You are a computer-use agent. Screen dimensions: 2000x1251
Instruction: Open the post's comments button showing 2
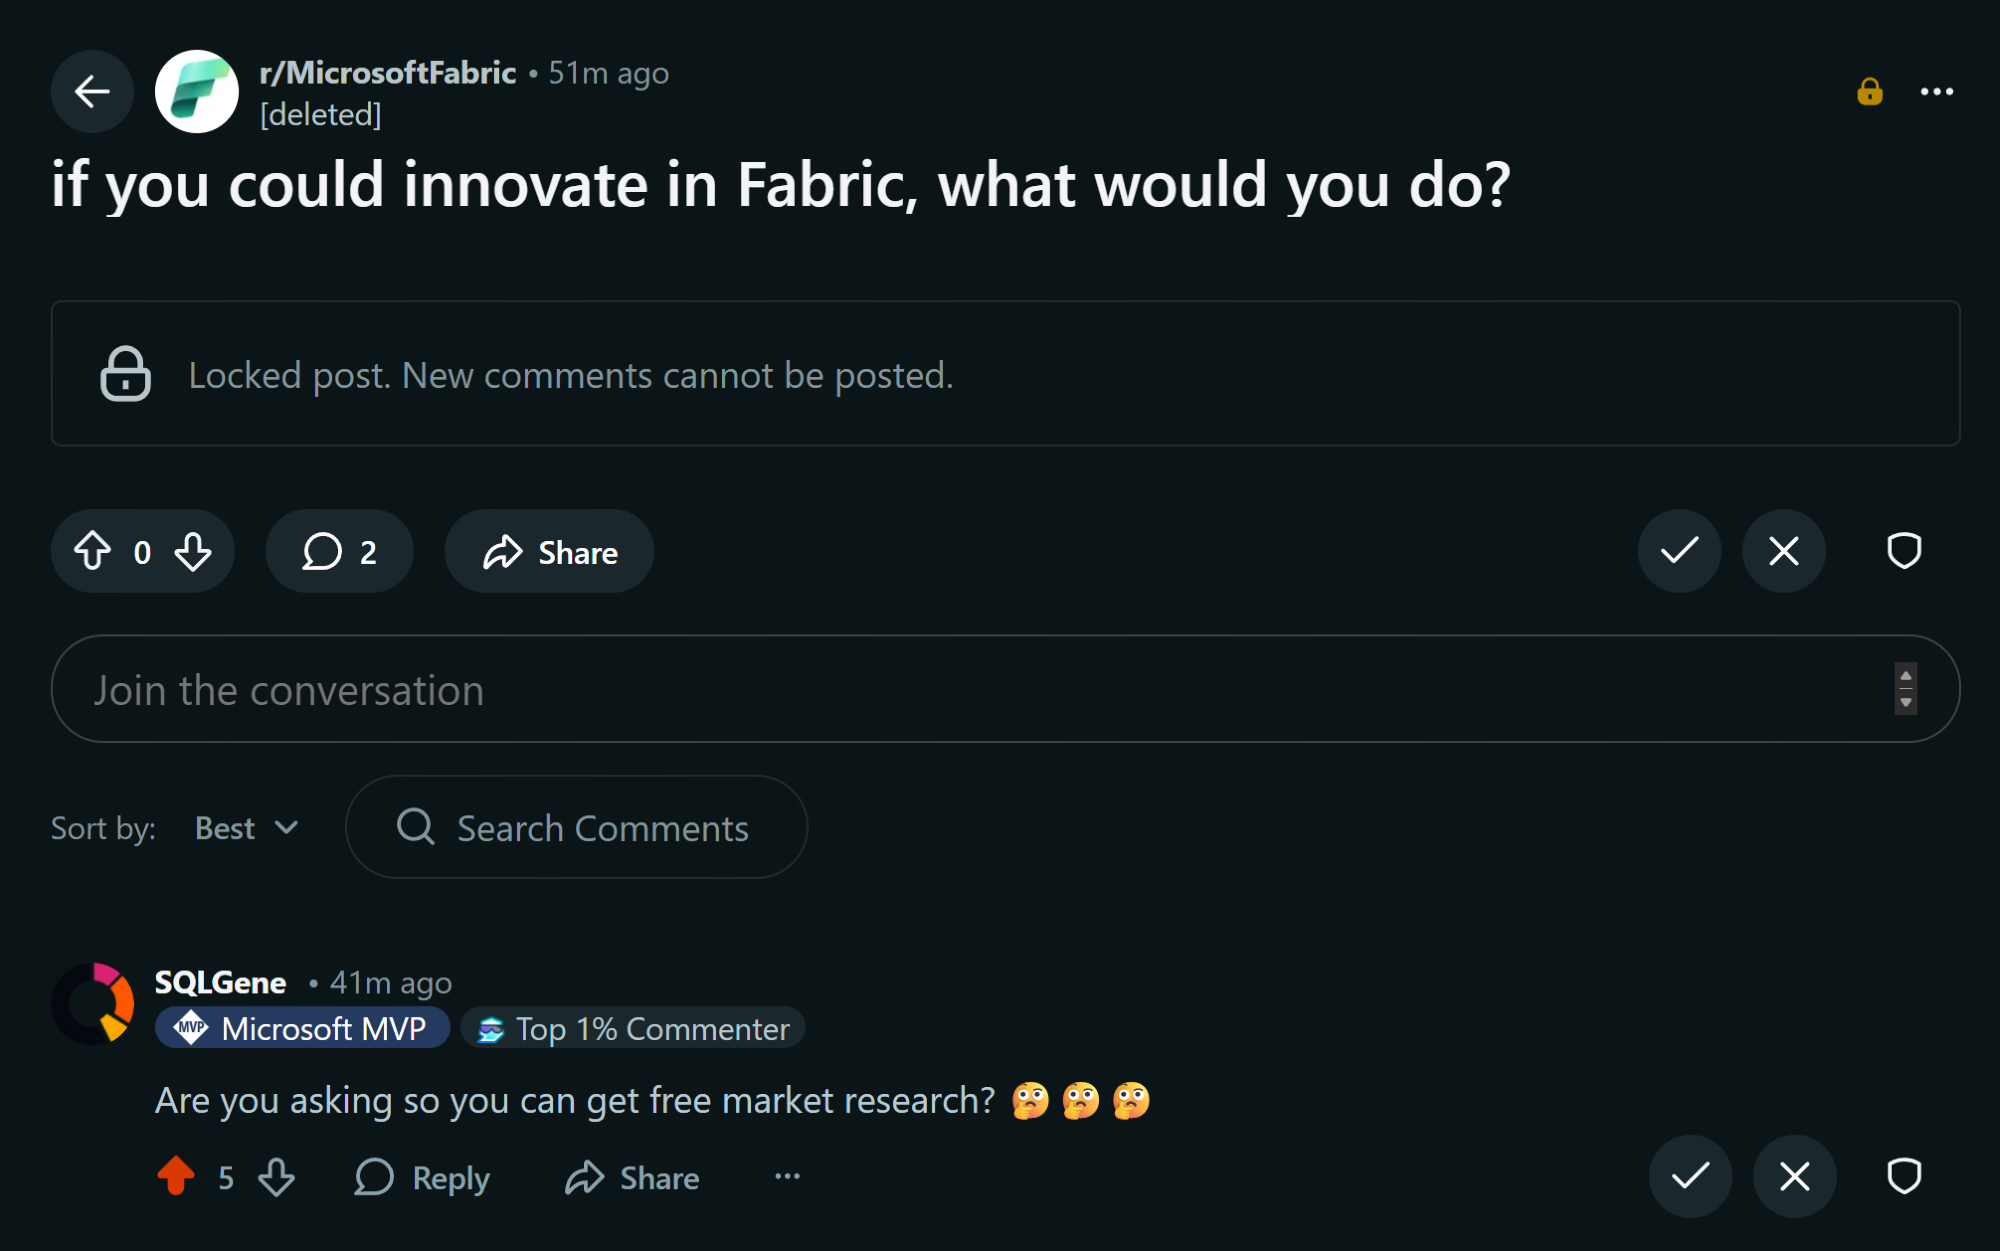[339, 551]
